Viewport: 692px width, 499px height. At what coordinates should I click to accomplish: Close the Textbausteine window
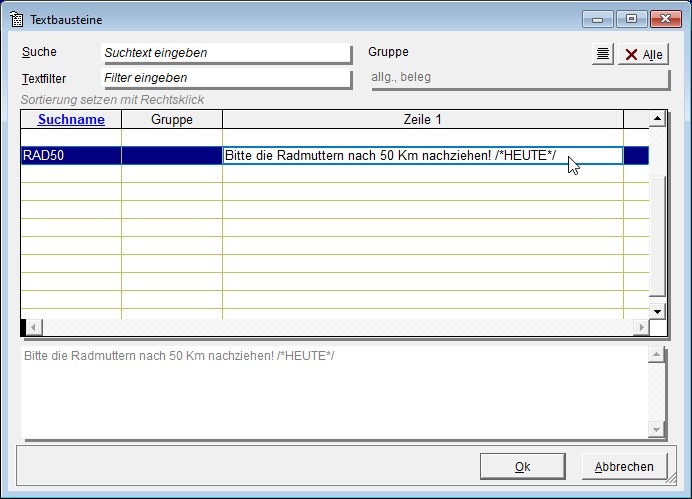pos(666,19)
